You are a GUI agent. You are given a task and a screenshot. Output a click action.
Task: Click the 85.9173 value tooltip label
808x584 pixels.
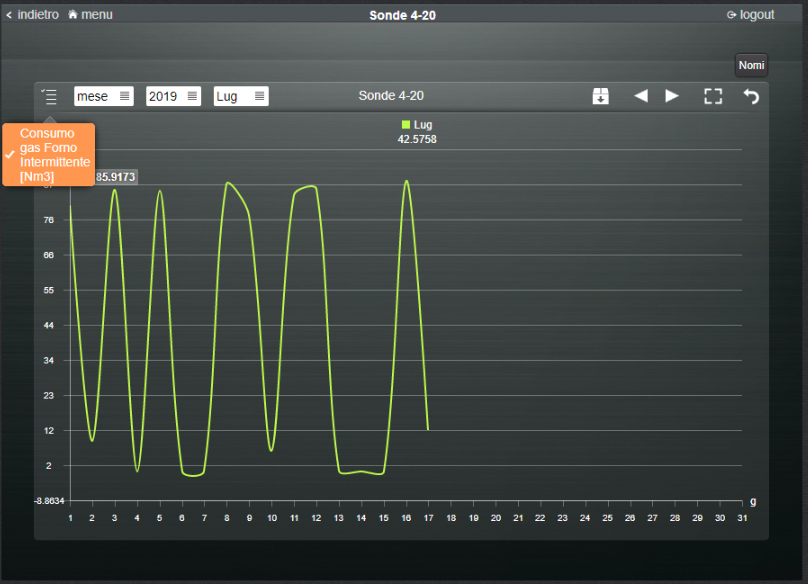click(x=116, y=177)
